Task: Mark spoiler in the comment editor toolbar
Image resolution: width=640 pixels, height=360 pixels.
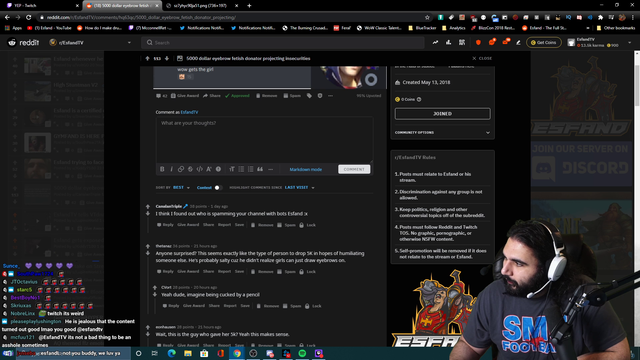Action: point(218,169)
